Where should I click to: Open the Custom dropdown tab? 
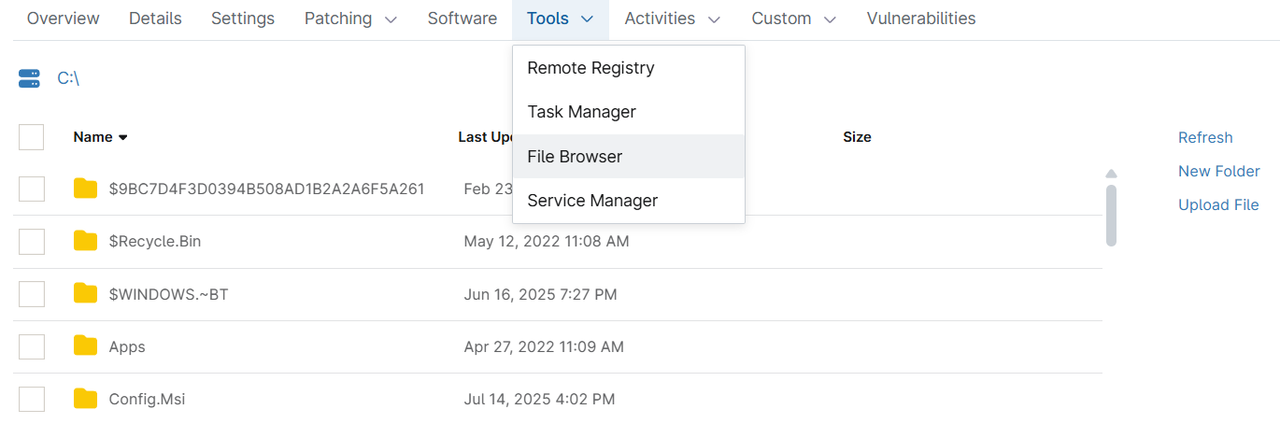[795, 18]
